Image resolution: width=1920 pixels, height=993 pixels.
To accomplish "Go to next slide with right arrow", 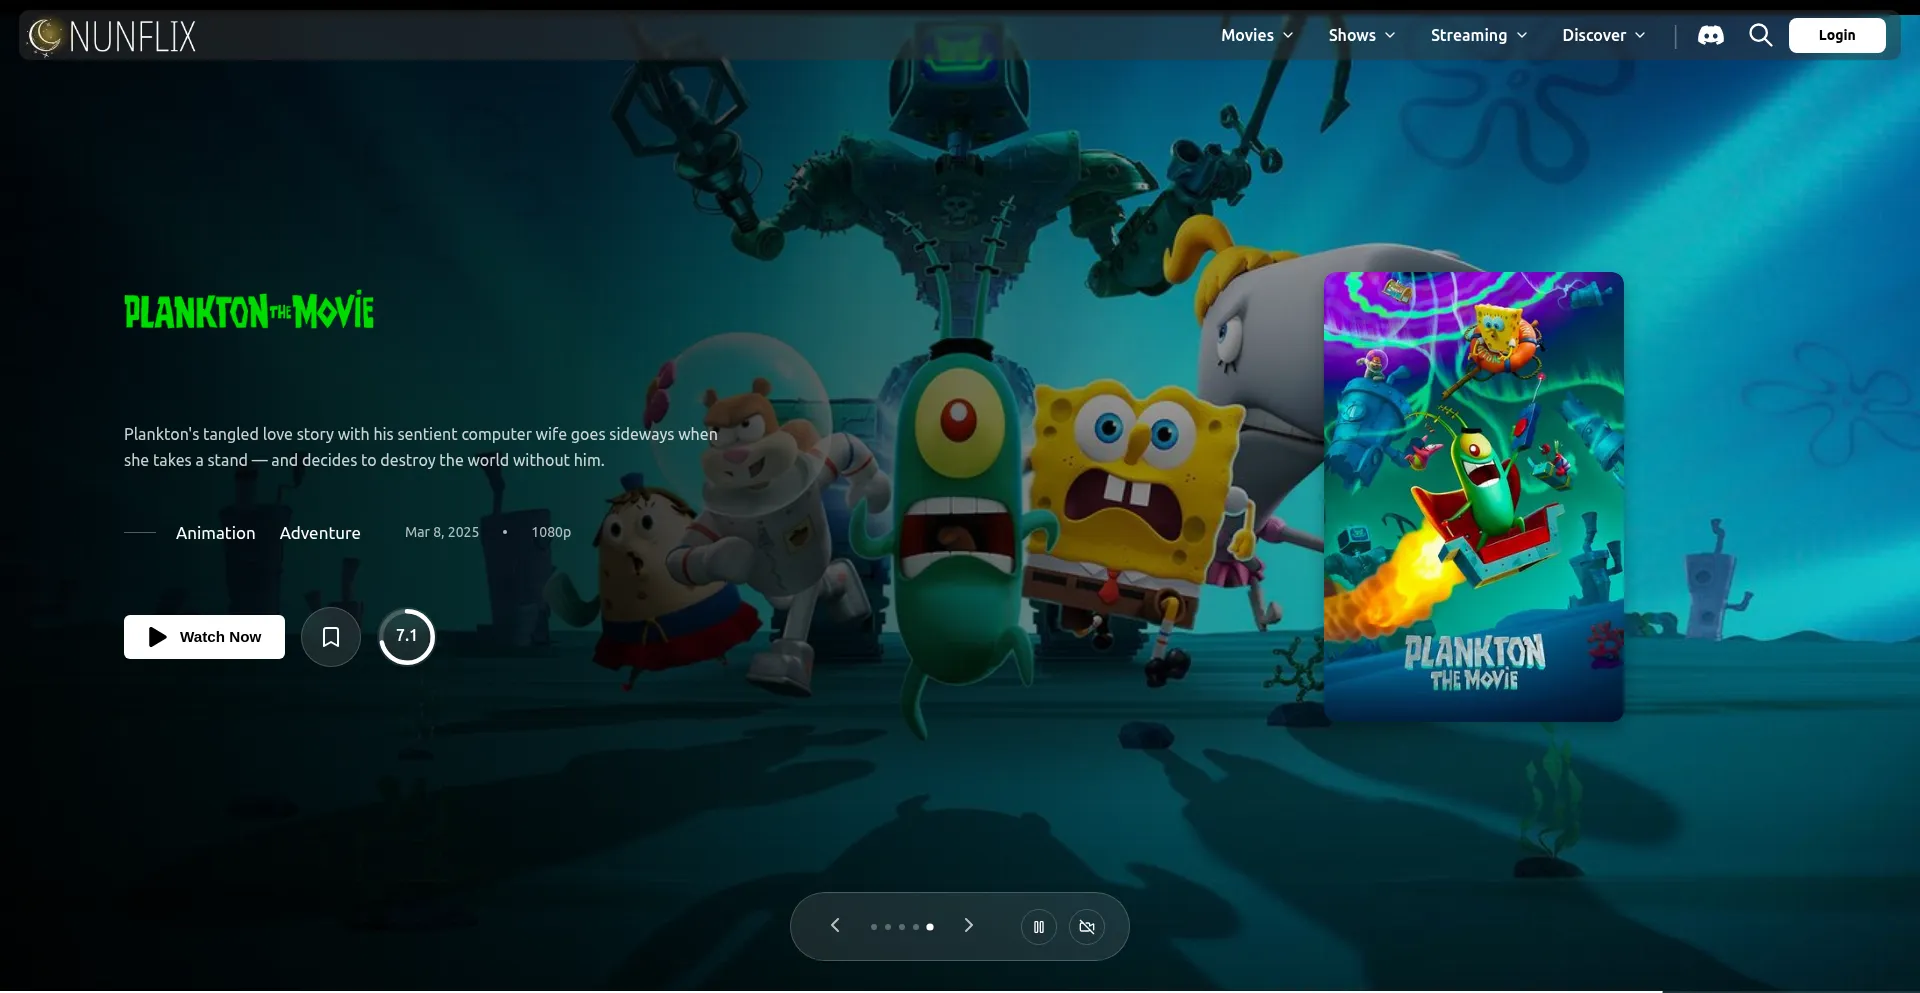I will (x=968, y=926).
